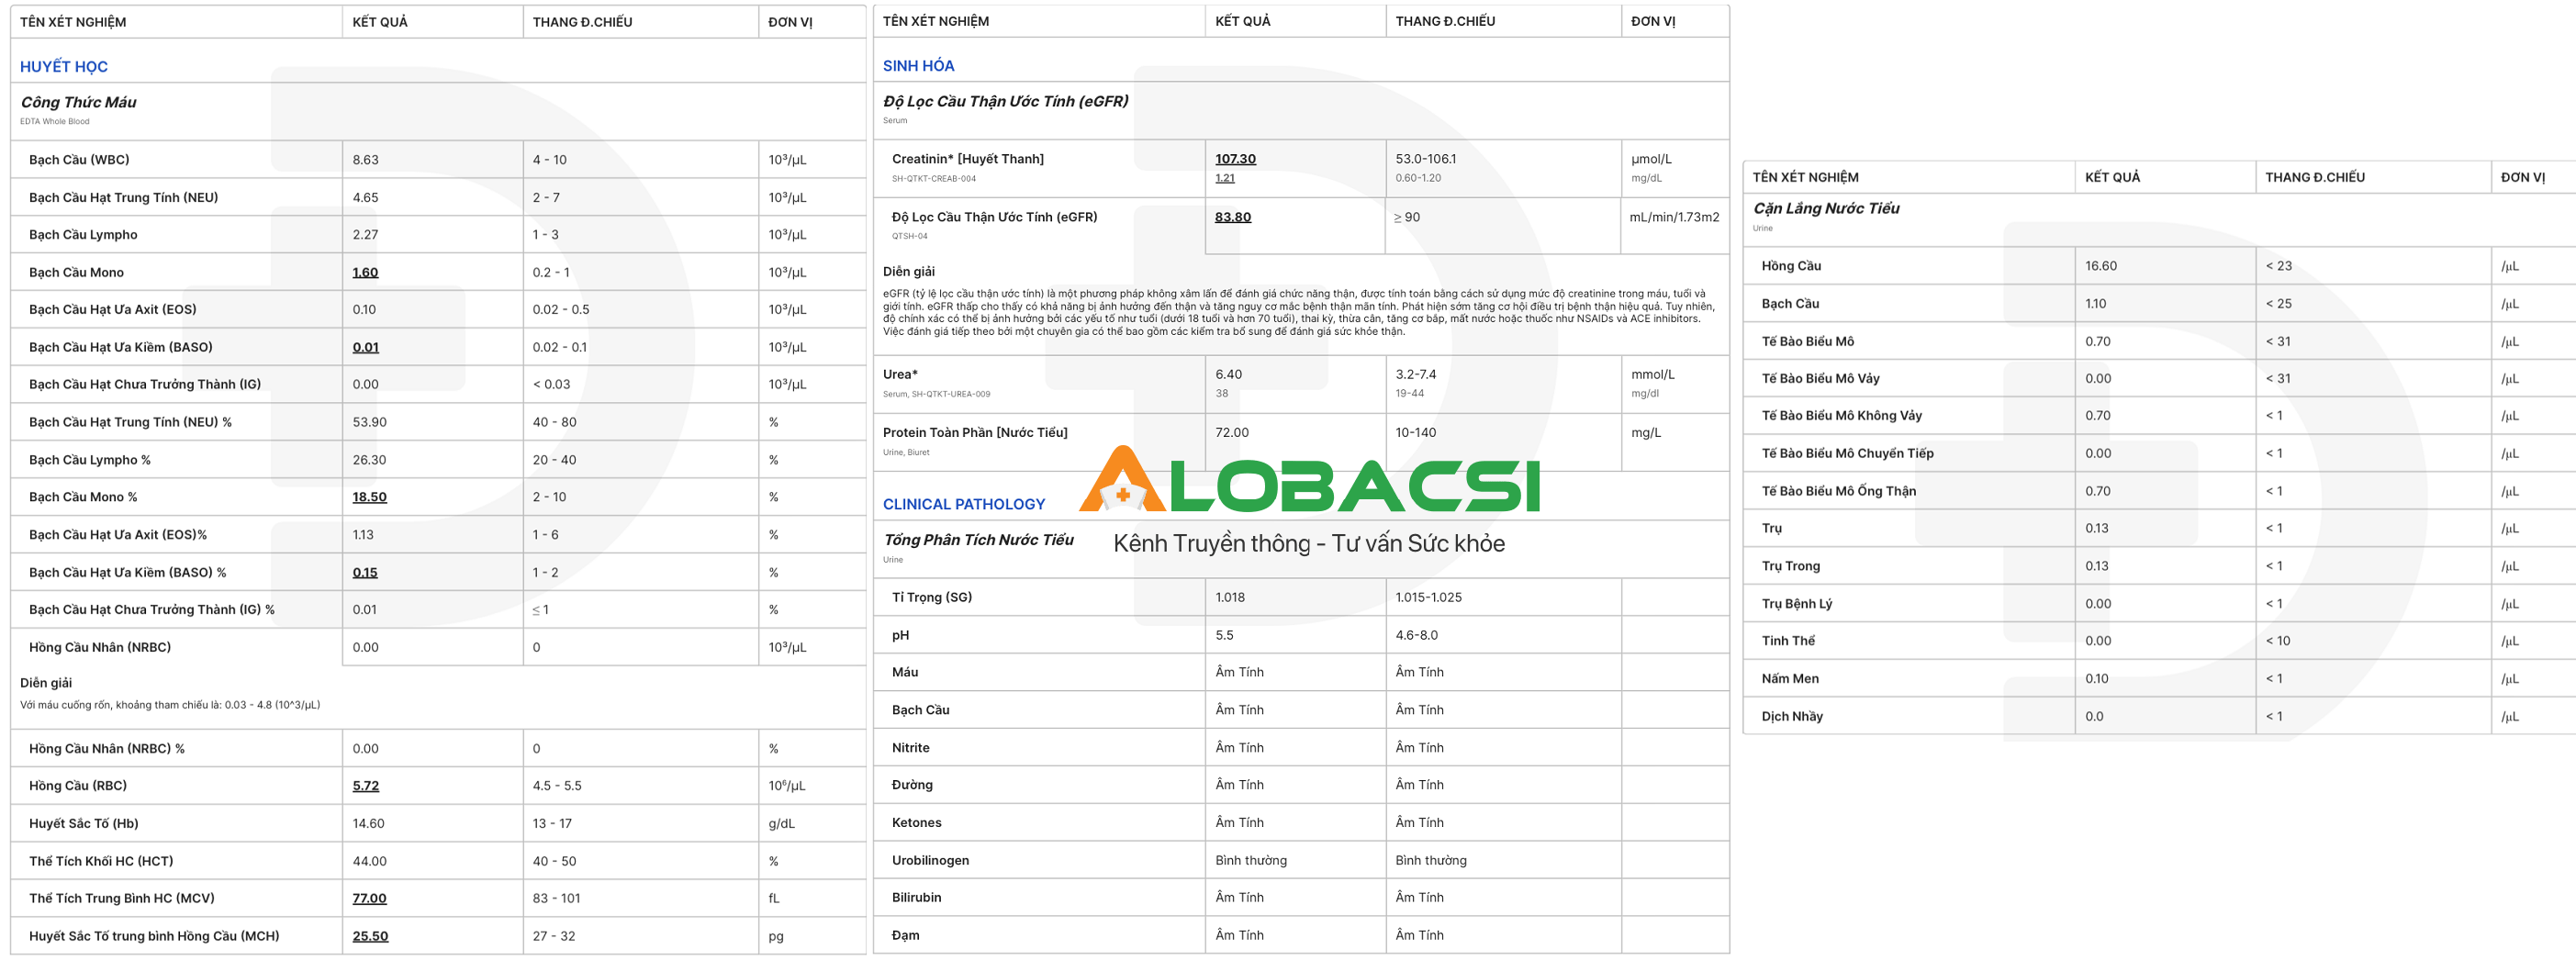2576x960 pixels.
Task: Select the CLINICAL PATHOLOGY section heading
Action: tap(963, 504)
